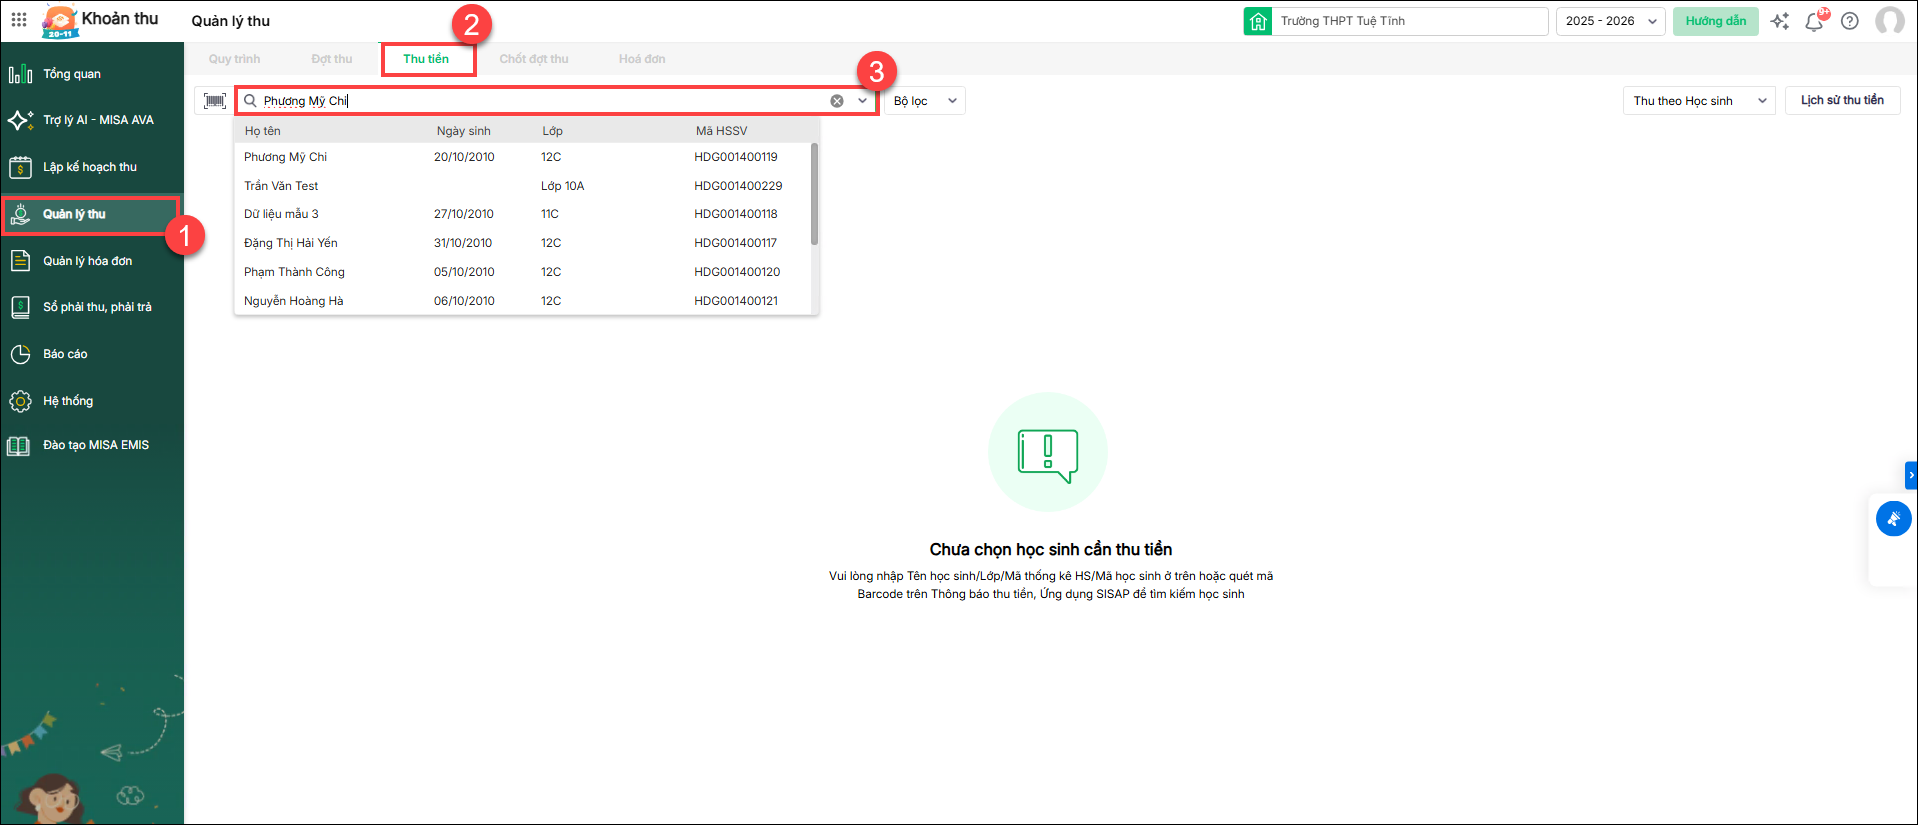Expand Thu theo Học sinh dropdown
The image size is (1918, 825).
click(x=1699, y=101)
